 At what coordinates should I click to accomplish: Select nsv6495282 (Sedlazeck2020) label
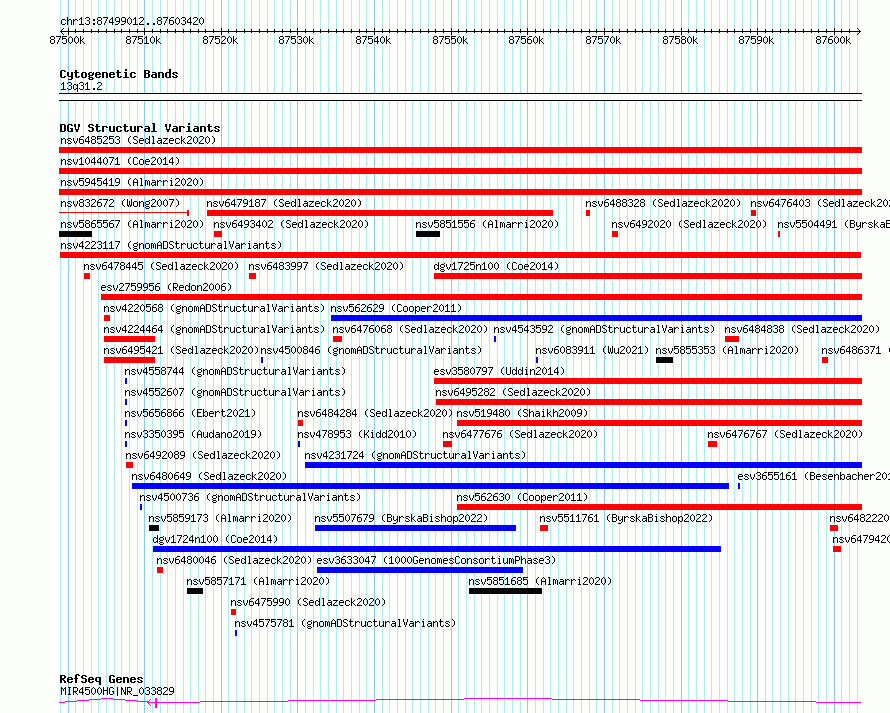coord(513,392)
